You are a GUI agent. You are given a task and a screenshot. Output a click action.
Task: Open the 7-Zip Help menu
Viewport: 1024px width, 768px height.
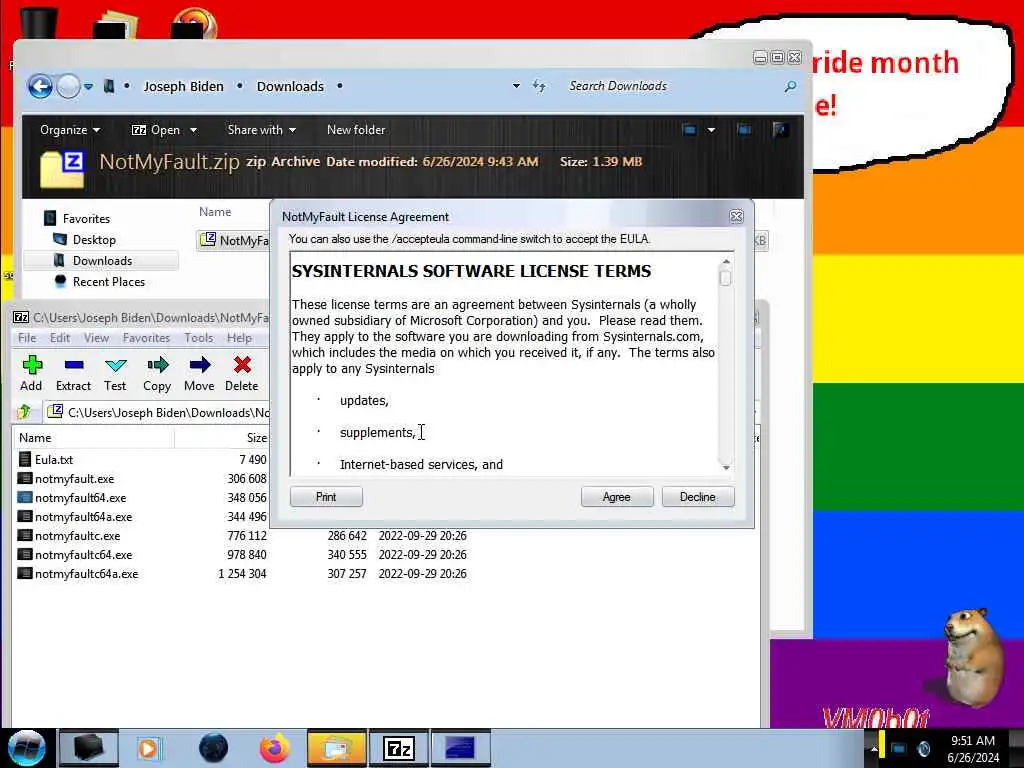tap(239, 338)
